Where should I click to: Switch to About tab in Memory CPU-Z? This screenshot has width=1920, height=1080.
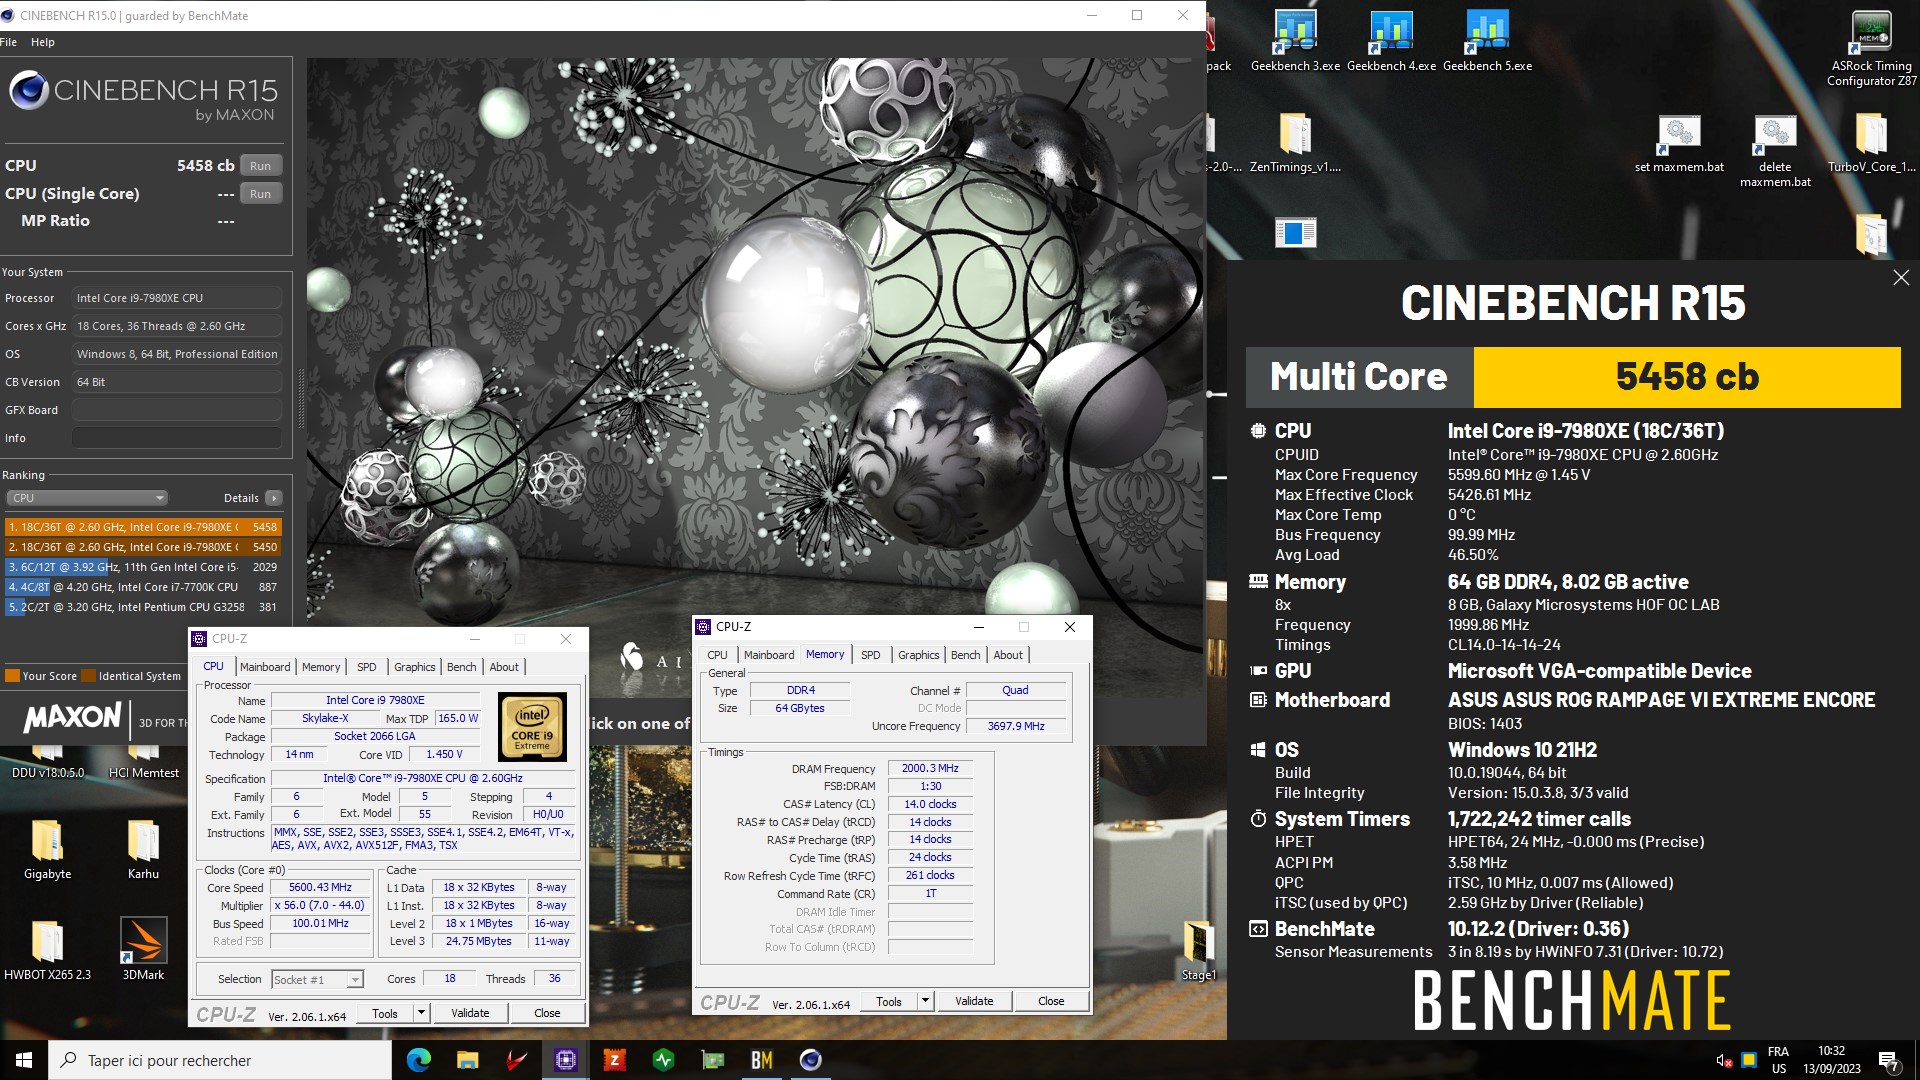pyautogui.click(x=1008, y=655)
